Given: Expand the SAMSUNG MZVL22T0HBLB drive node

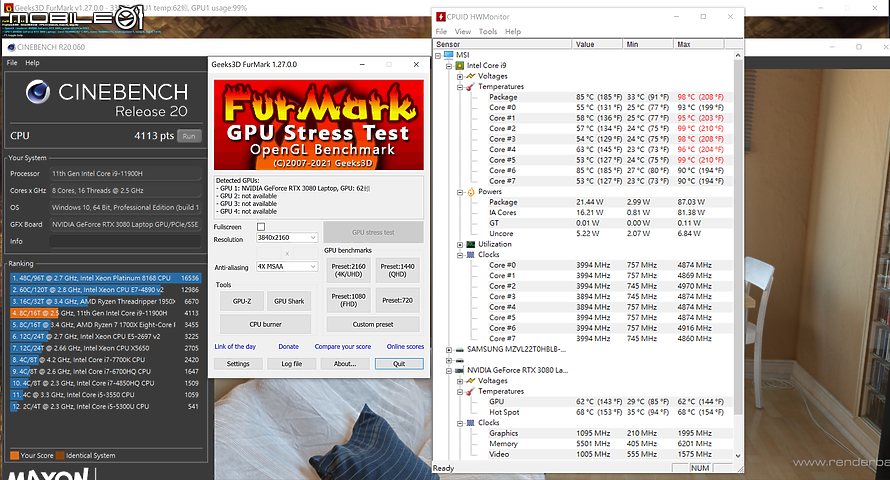Looking at the screenshot, I should coord(449,350).
